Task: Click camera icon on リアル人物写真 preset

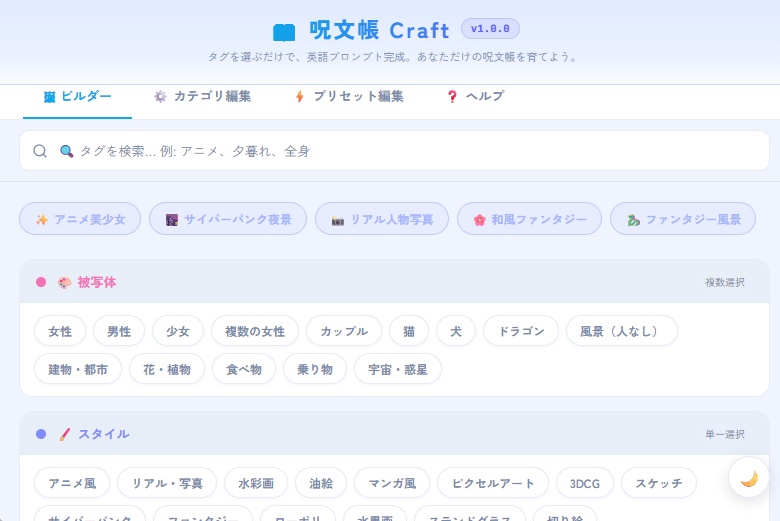Action: 338,220
